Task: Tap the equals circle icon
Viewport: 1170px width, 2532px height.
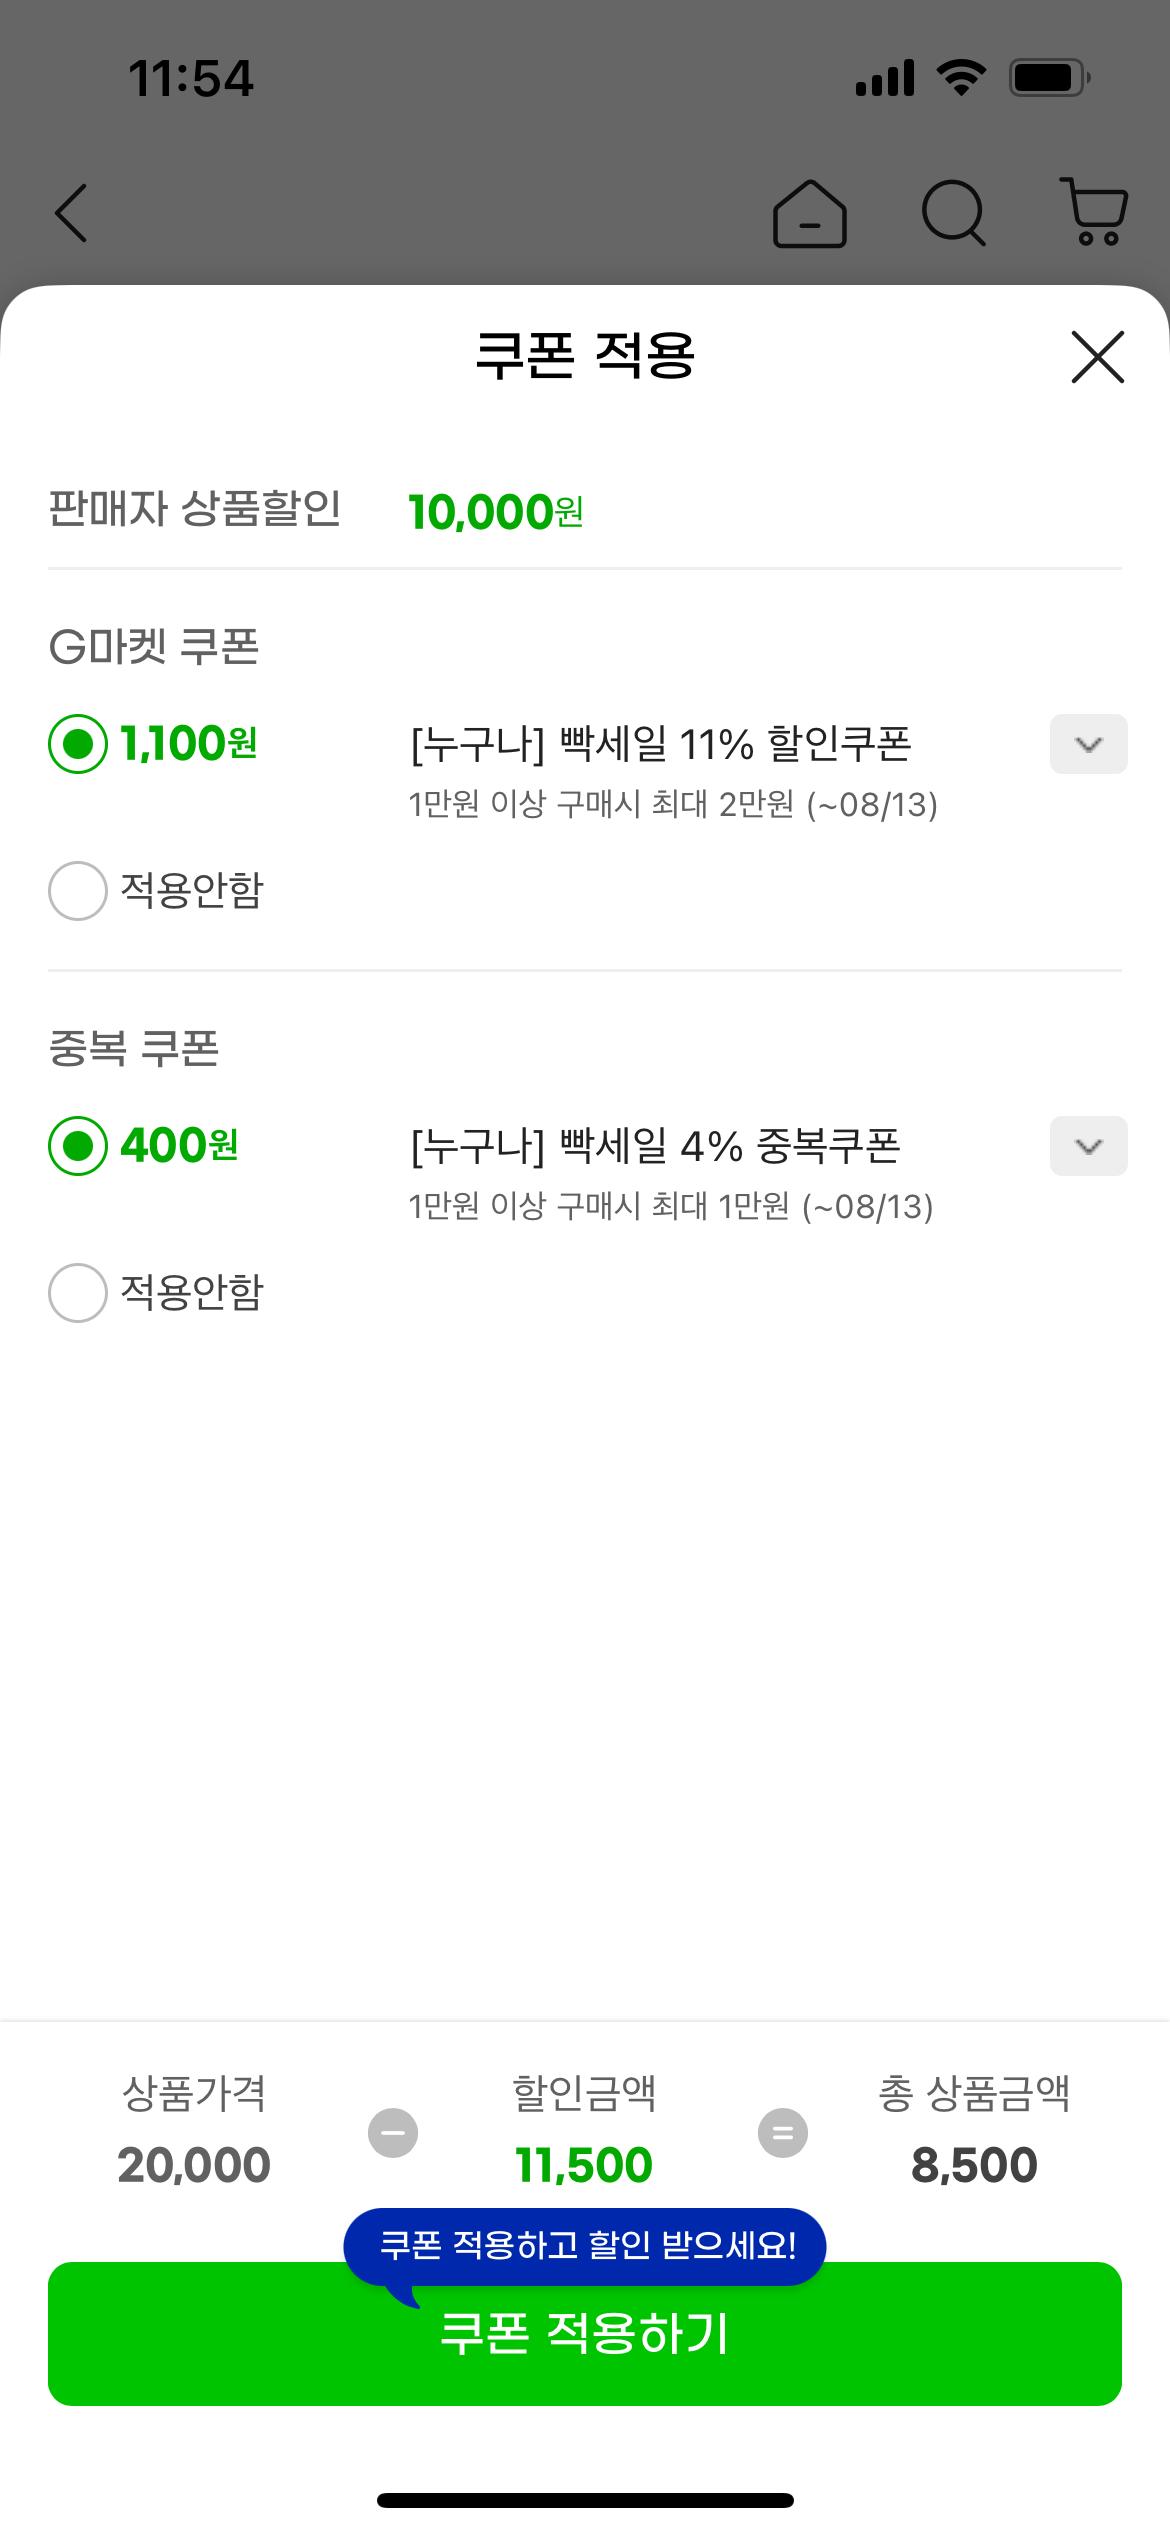Action: (x=783, y=2133)
